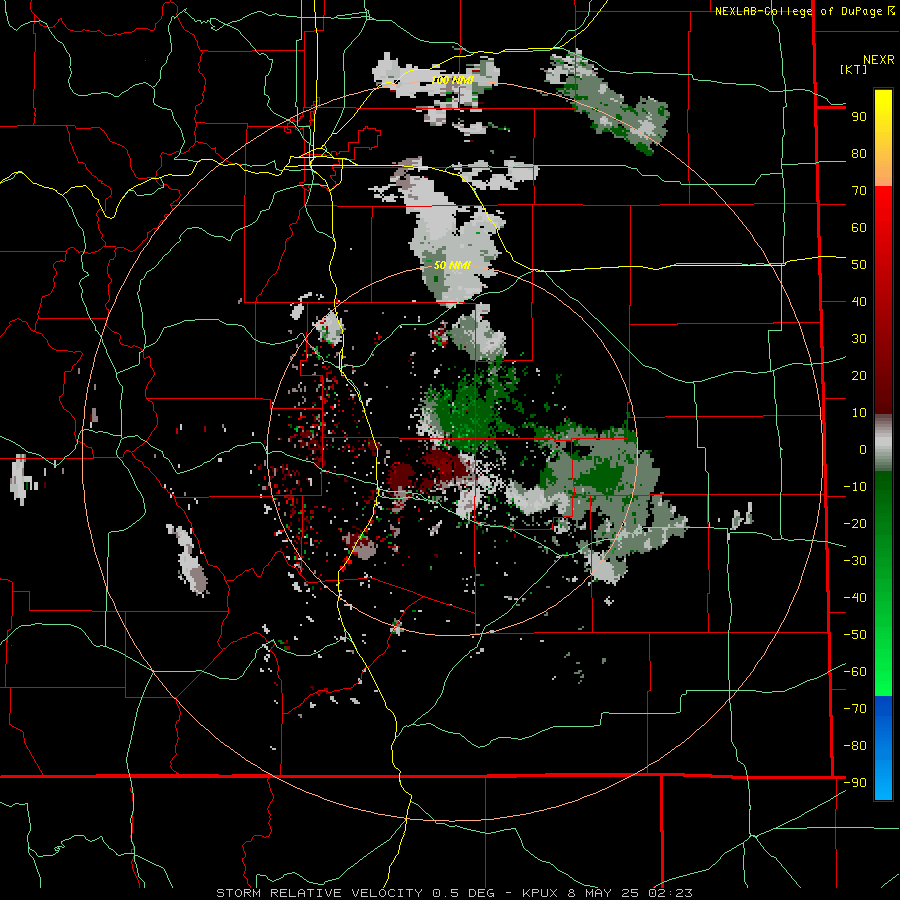Click the -80 value on the velocity scale
The height and width of the screenshot is (900, 900).
coord(855,746)
